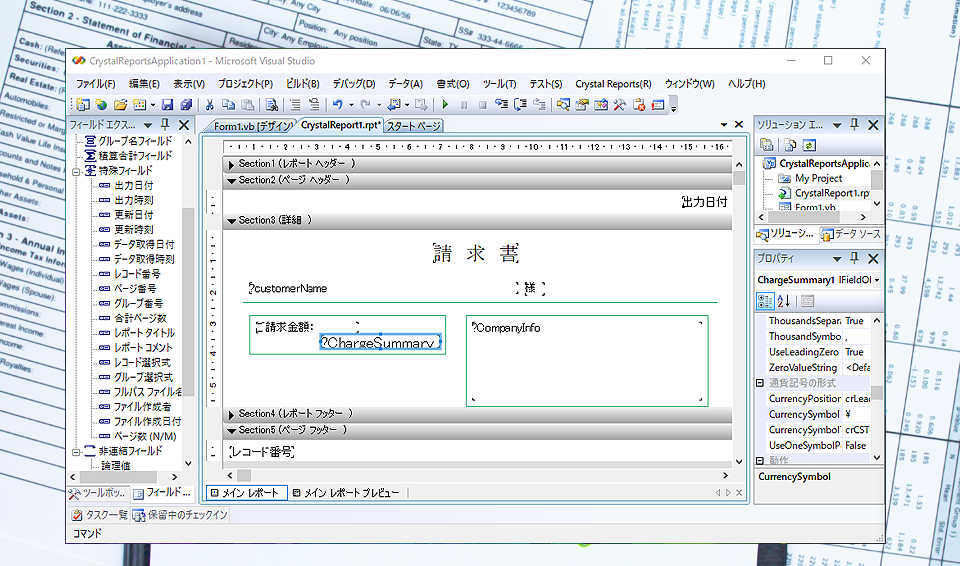Open the 保留中のチェックイン panel button
Viewport: 960px width, 566px height.
(181, 515)
